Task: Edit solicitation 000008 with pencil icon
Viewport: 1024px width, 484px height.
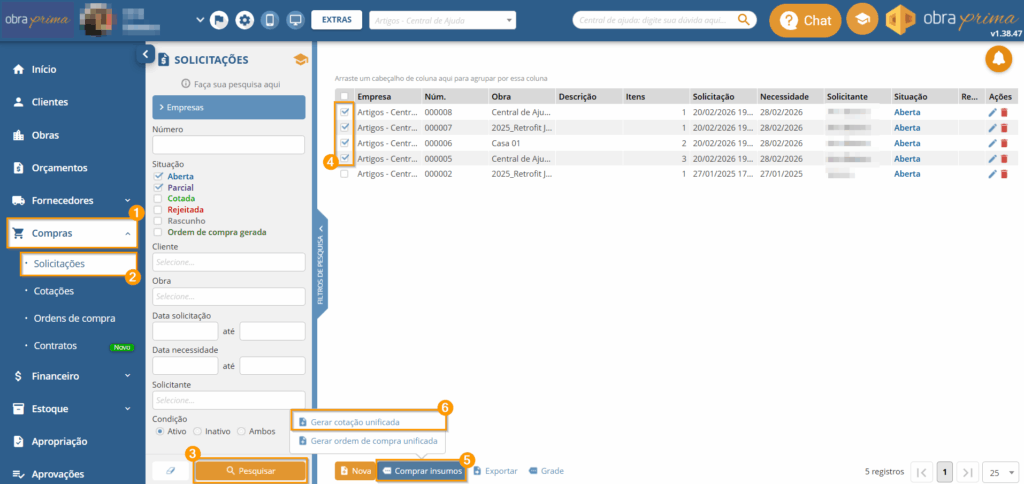Action: tap(992, 113)
